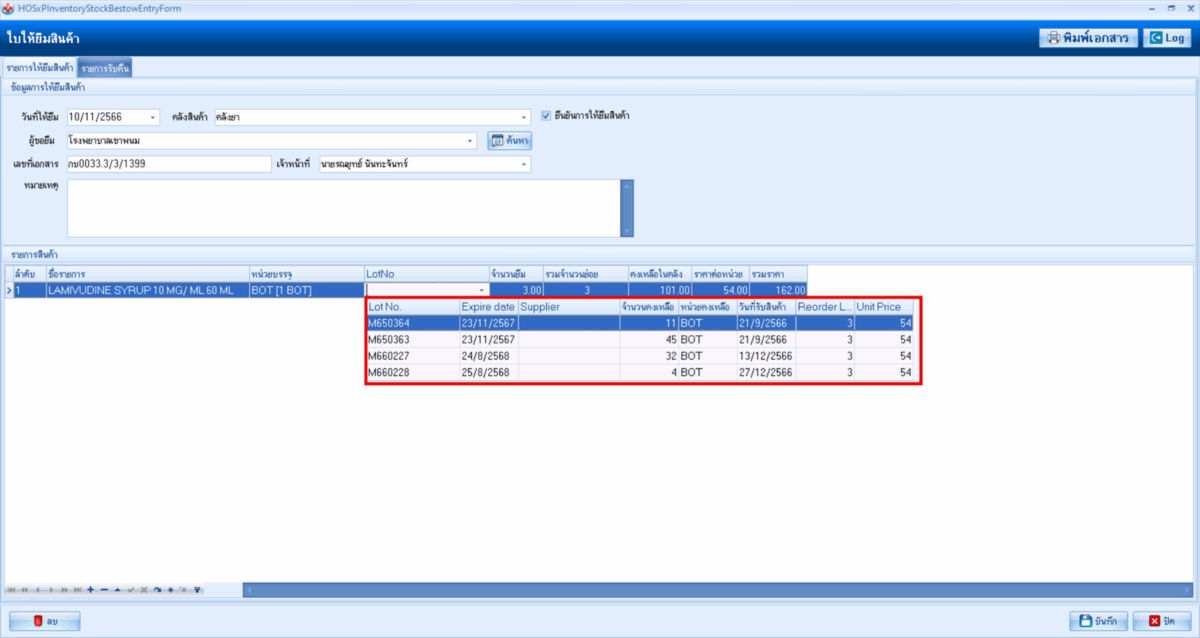
Task: Click the first-record navigator icon
Action: pyautogui.click(x=11, y=590)
